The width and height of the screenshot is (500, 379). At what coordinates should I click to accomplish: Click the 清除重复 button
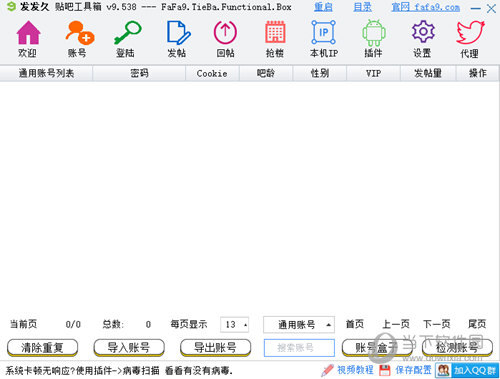point(42,348)
